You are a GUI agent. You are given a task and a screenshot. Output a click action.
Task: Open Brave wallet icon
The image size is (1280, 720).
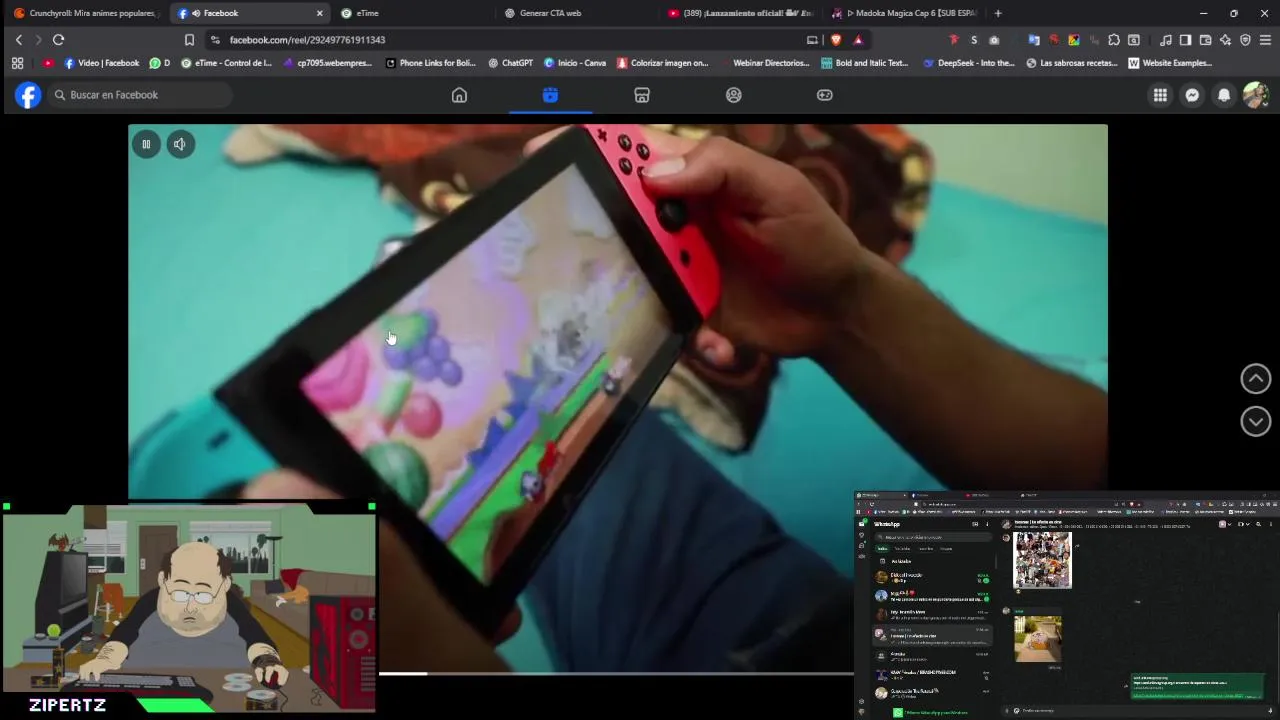point(1205,40)
